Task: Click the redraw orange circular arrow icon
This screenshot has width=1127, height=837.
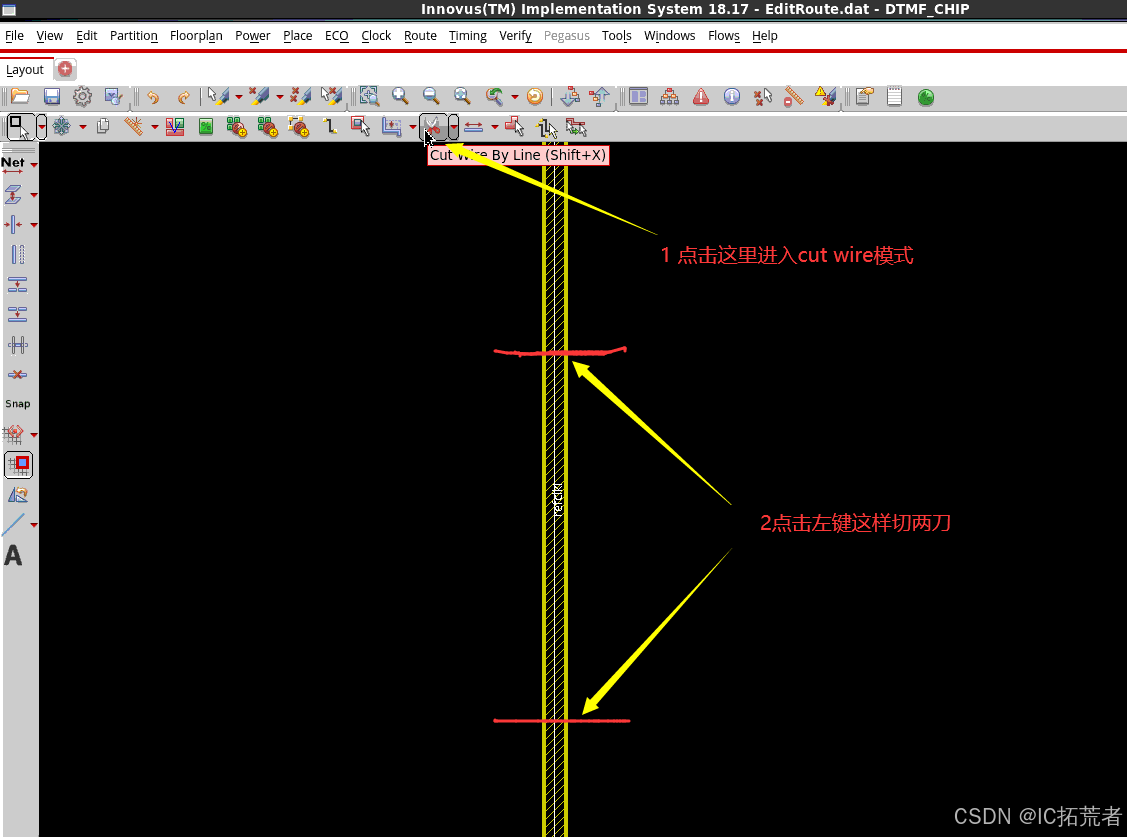Action: point(535,96)
